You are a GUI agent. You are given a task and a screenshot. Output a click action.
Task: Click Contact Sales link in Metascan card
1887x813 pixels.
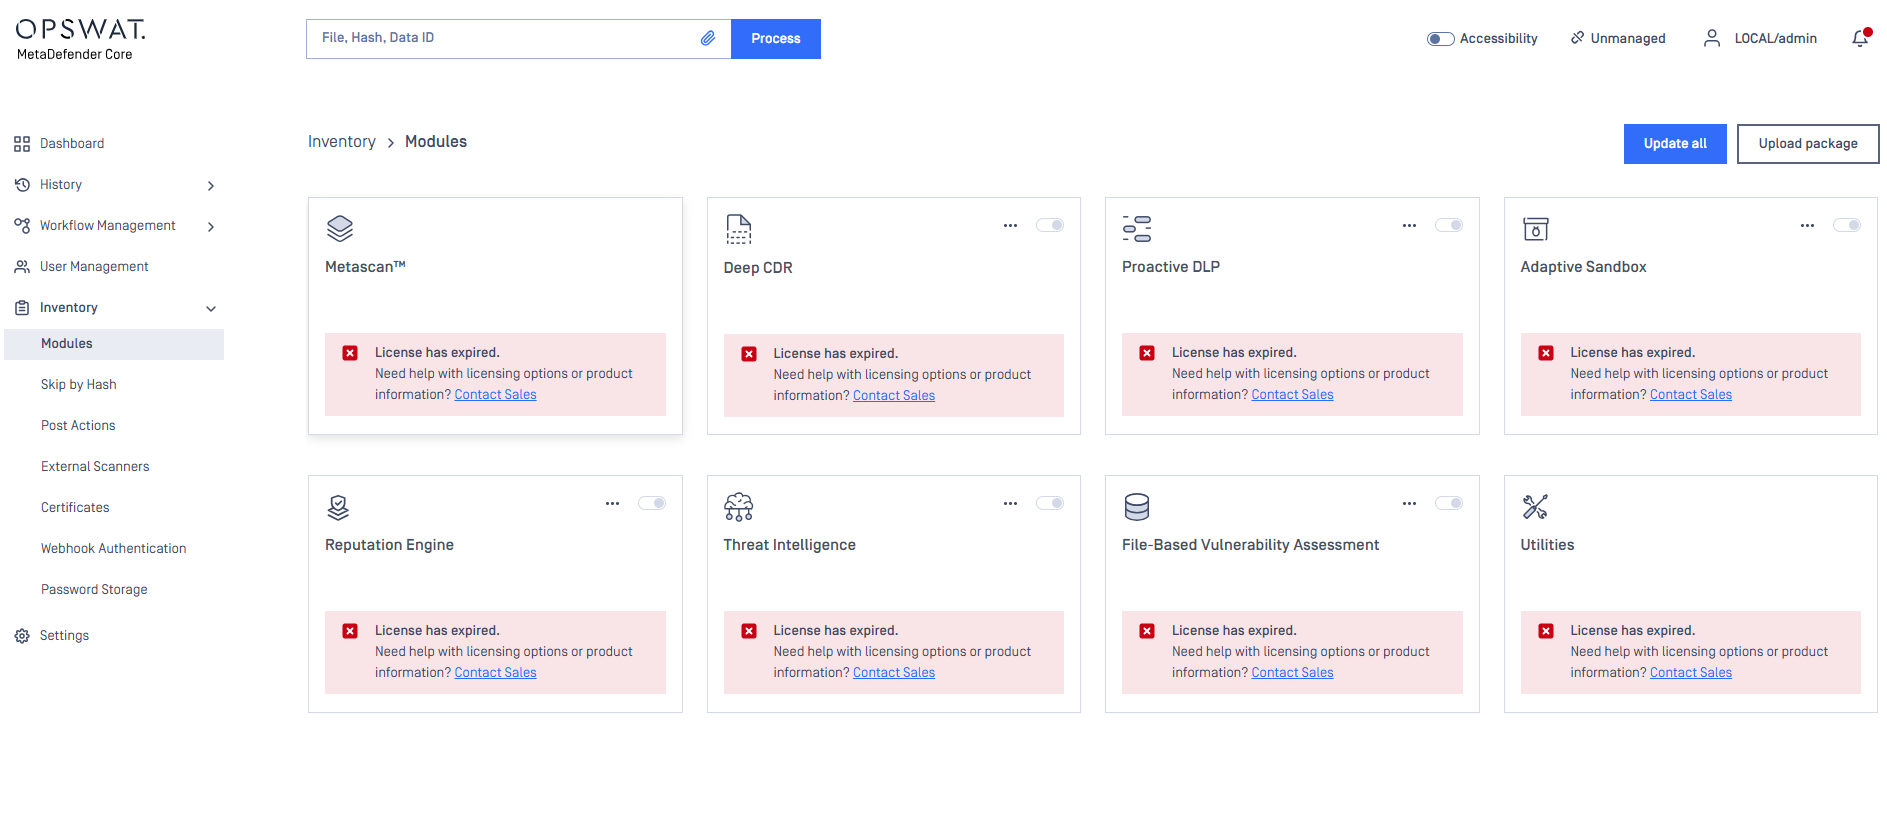pos(495,395)
